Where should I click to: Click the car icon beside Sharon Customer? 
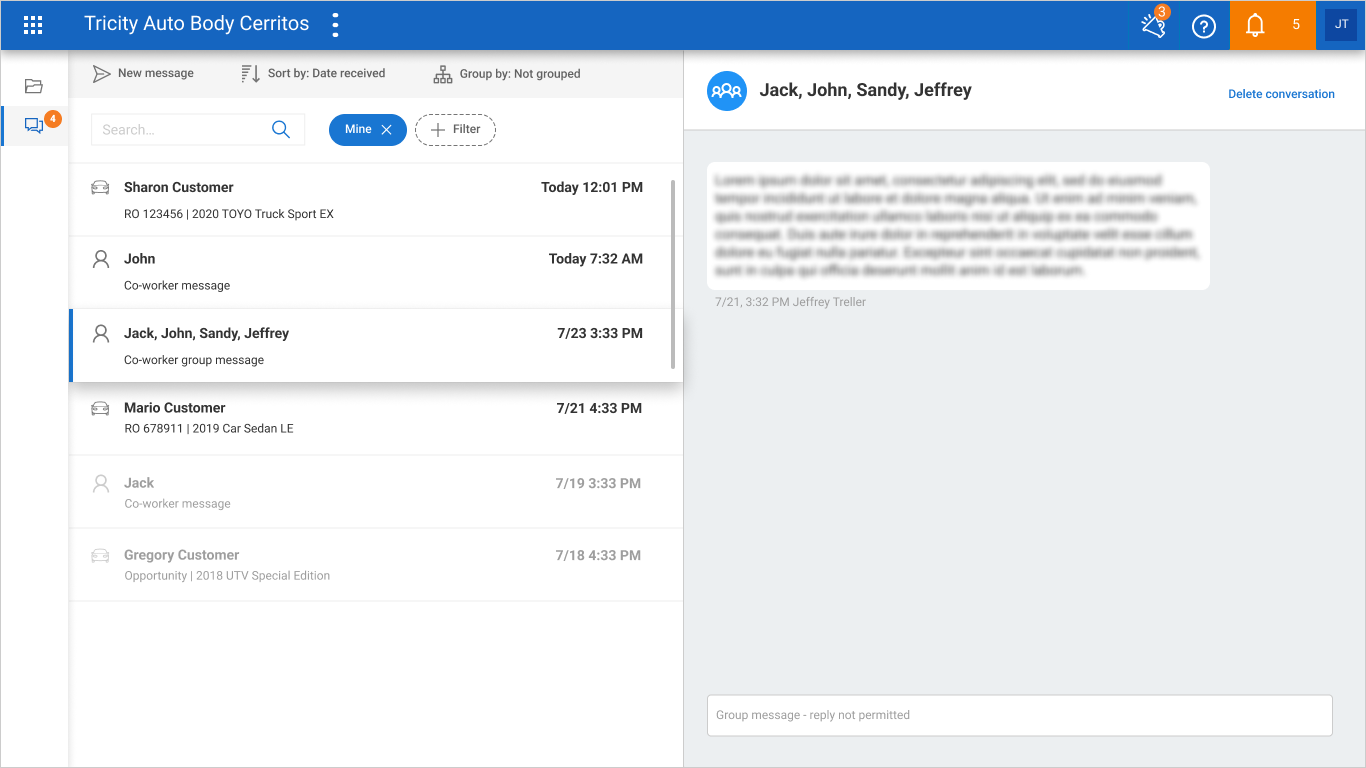(x=100, y=187)
